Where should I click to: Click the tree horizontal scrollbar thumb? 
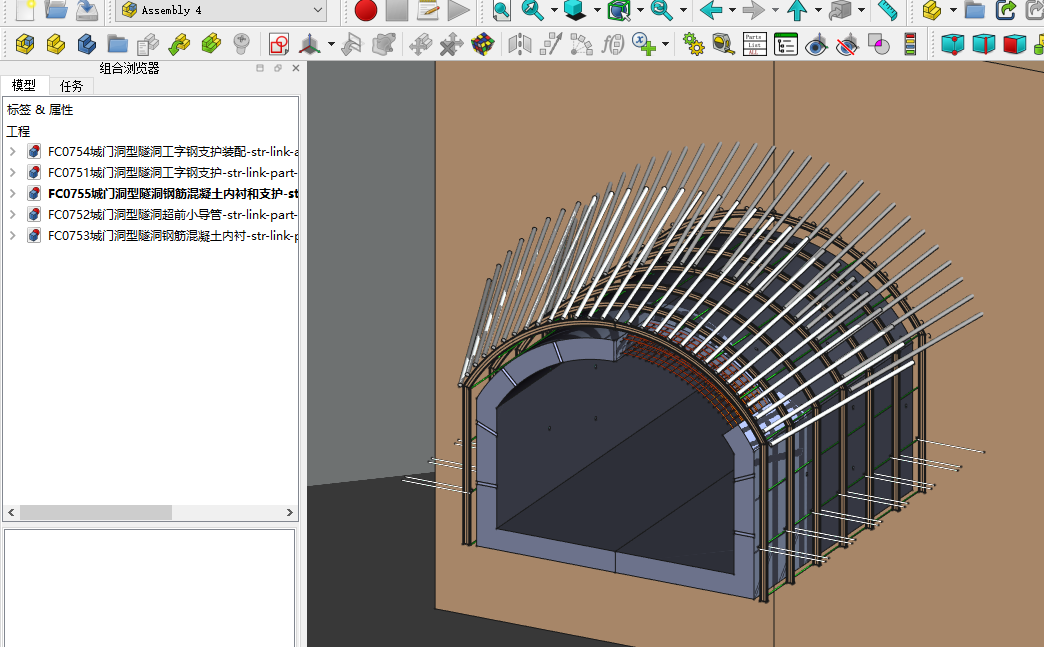(x=95, y=512)
